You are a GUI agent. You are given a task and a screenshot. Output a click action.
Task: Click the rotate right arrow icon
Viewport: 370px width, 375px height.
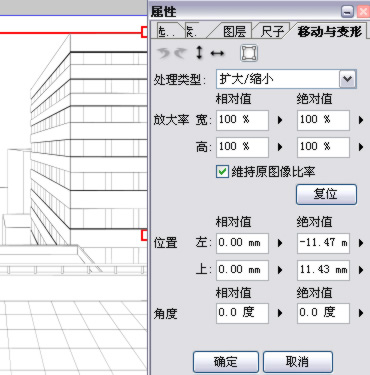[x=180, y=53]
